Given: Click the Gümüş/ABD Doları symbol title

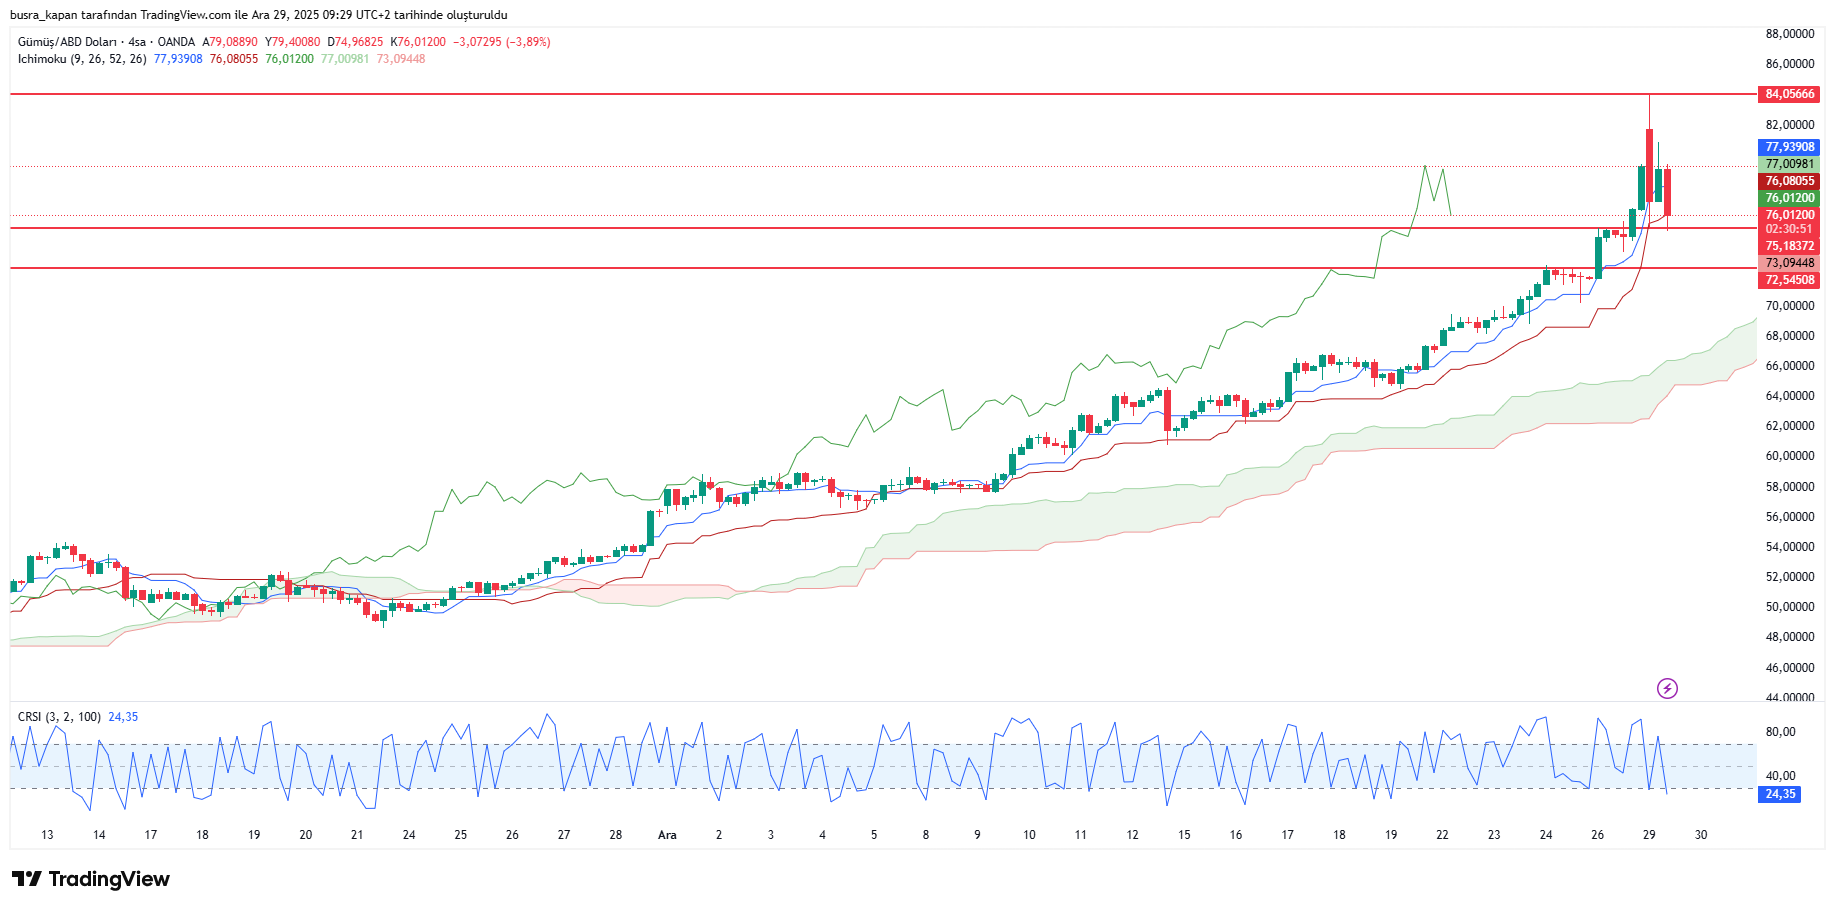Looking at the screenshot, I should pyautogui.click(x=67, y=42).
